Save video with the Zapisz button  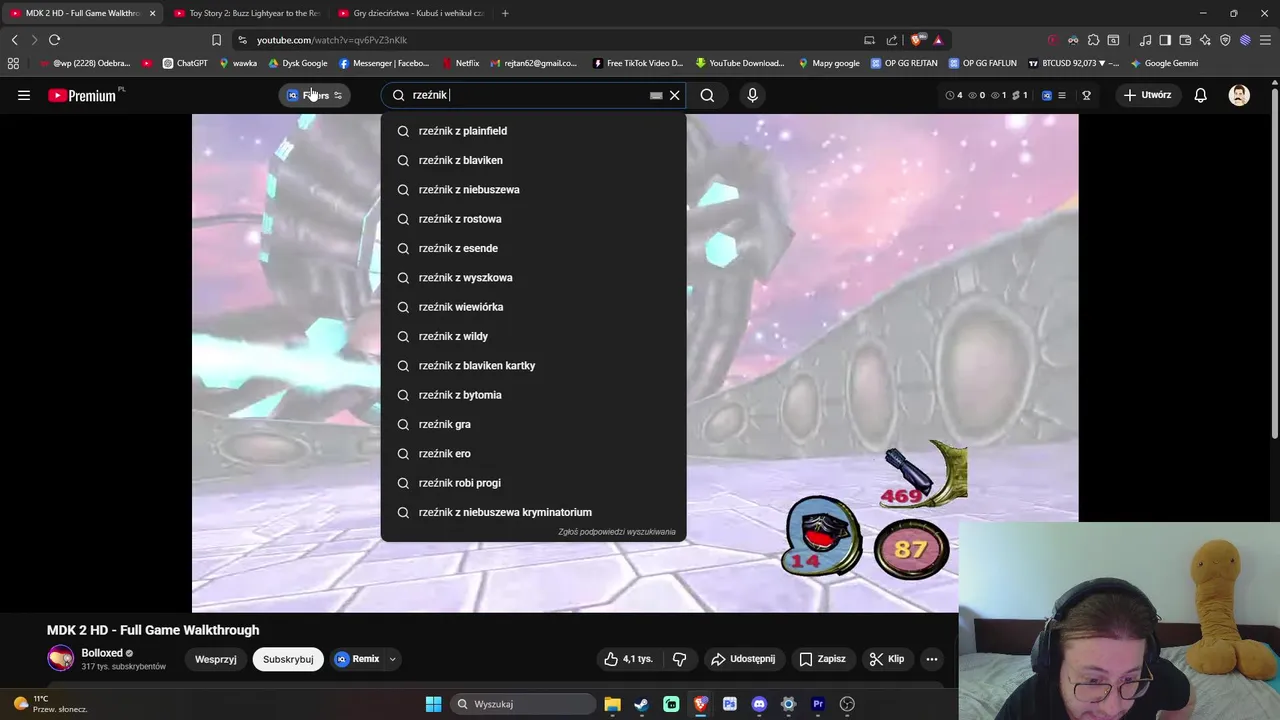pyautogui.click(x=822, y=659)
